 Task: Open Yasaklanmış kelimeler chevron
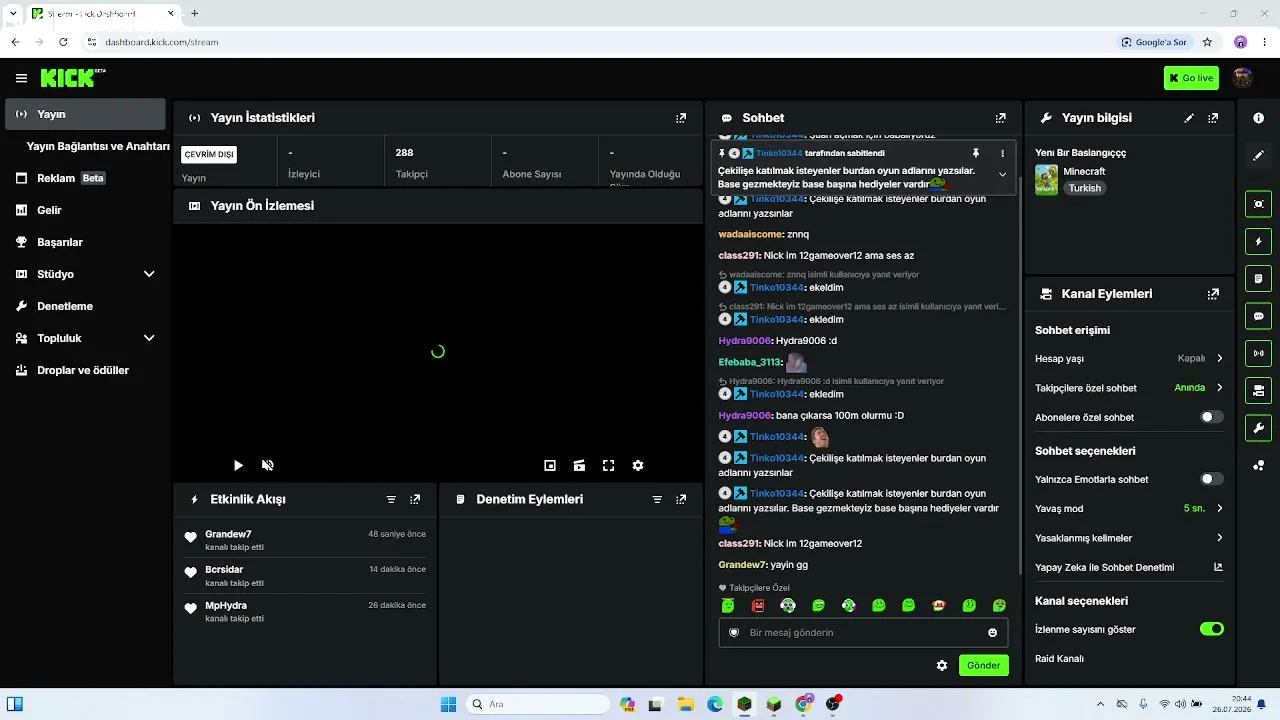point(1219,538)
